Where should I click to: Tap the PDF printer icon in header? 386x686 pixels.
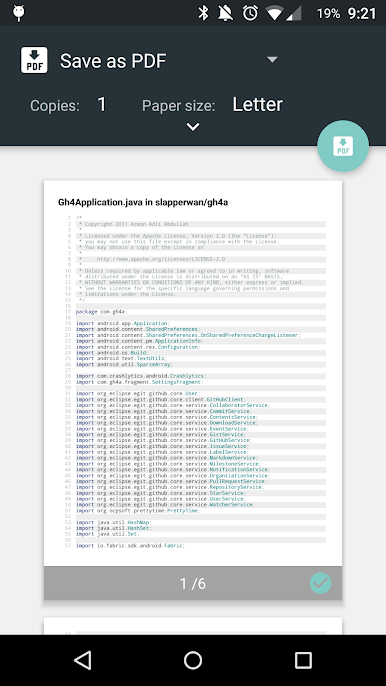(34, 60)
